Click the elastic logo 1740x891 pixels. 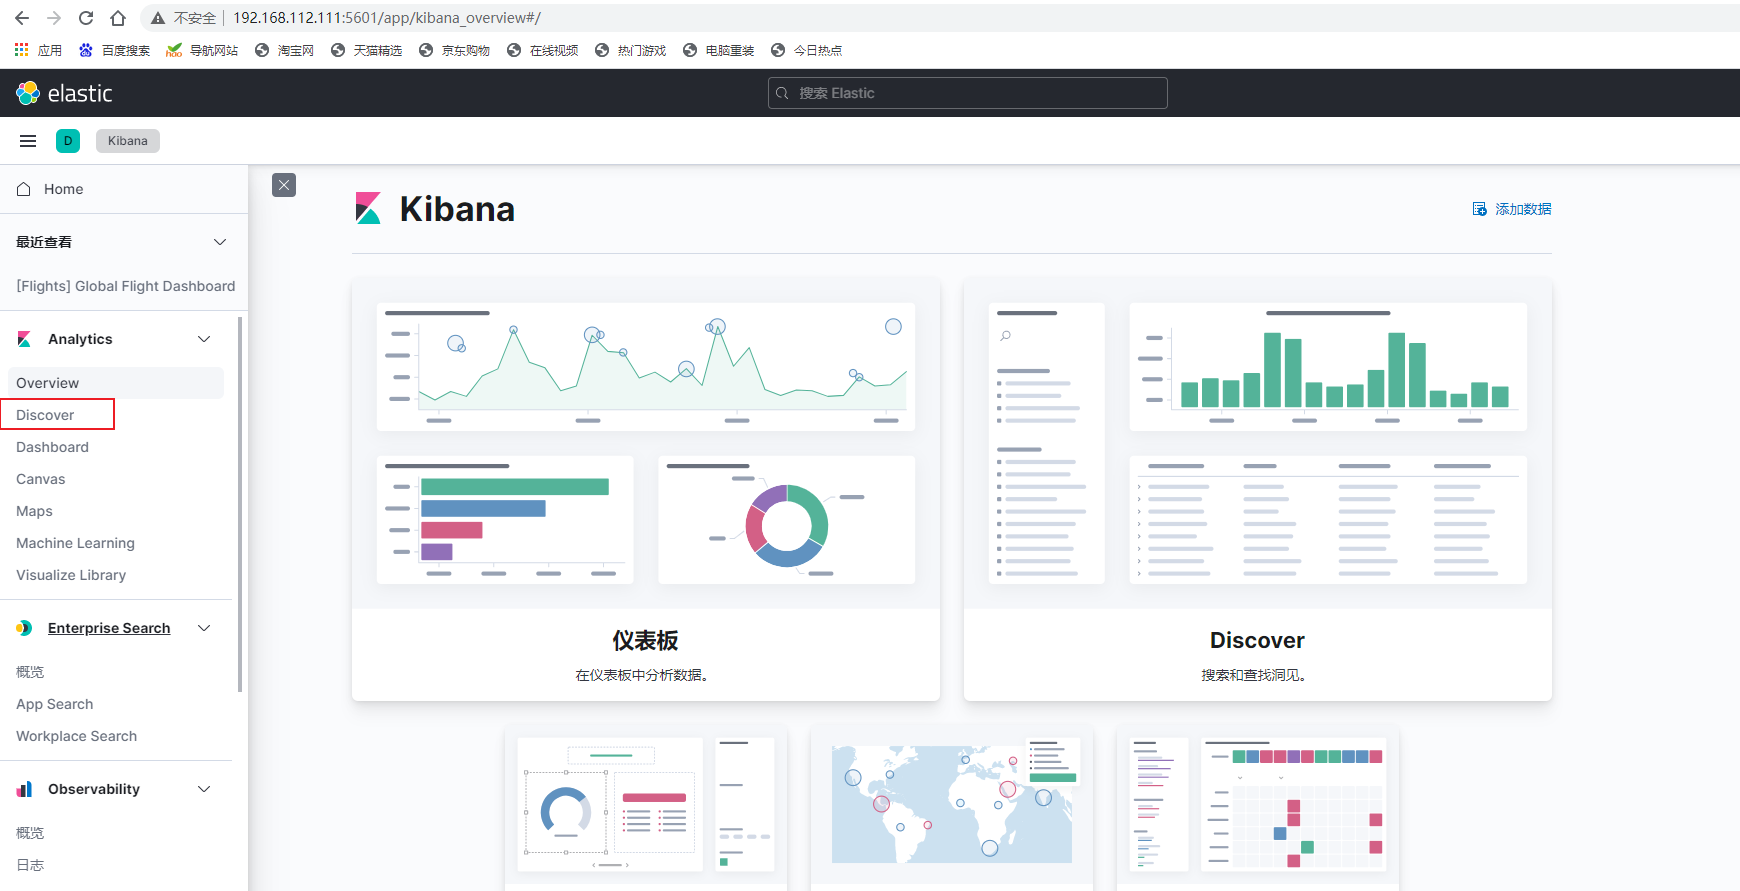64,93
